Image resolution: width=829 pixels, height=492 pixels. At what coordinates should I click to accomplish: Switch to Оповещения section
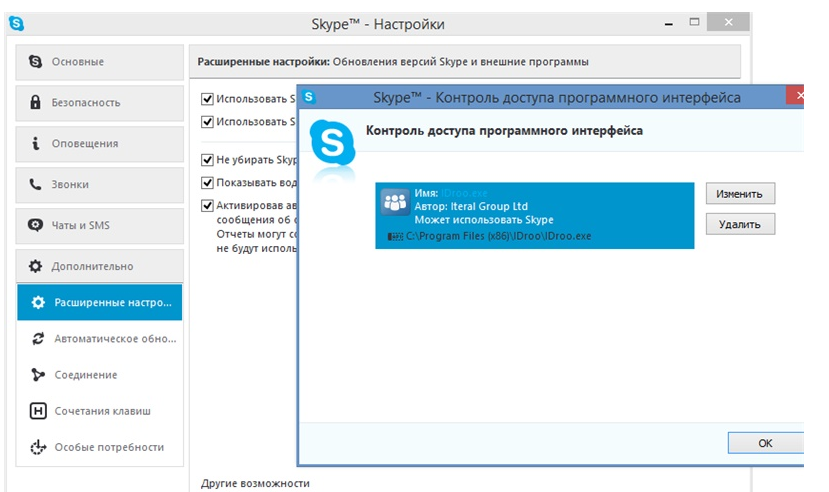99,144
